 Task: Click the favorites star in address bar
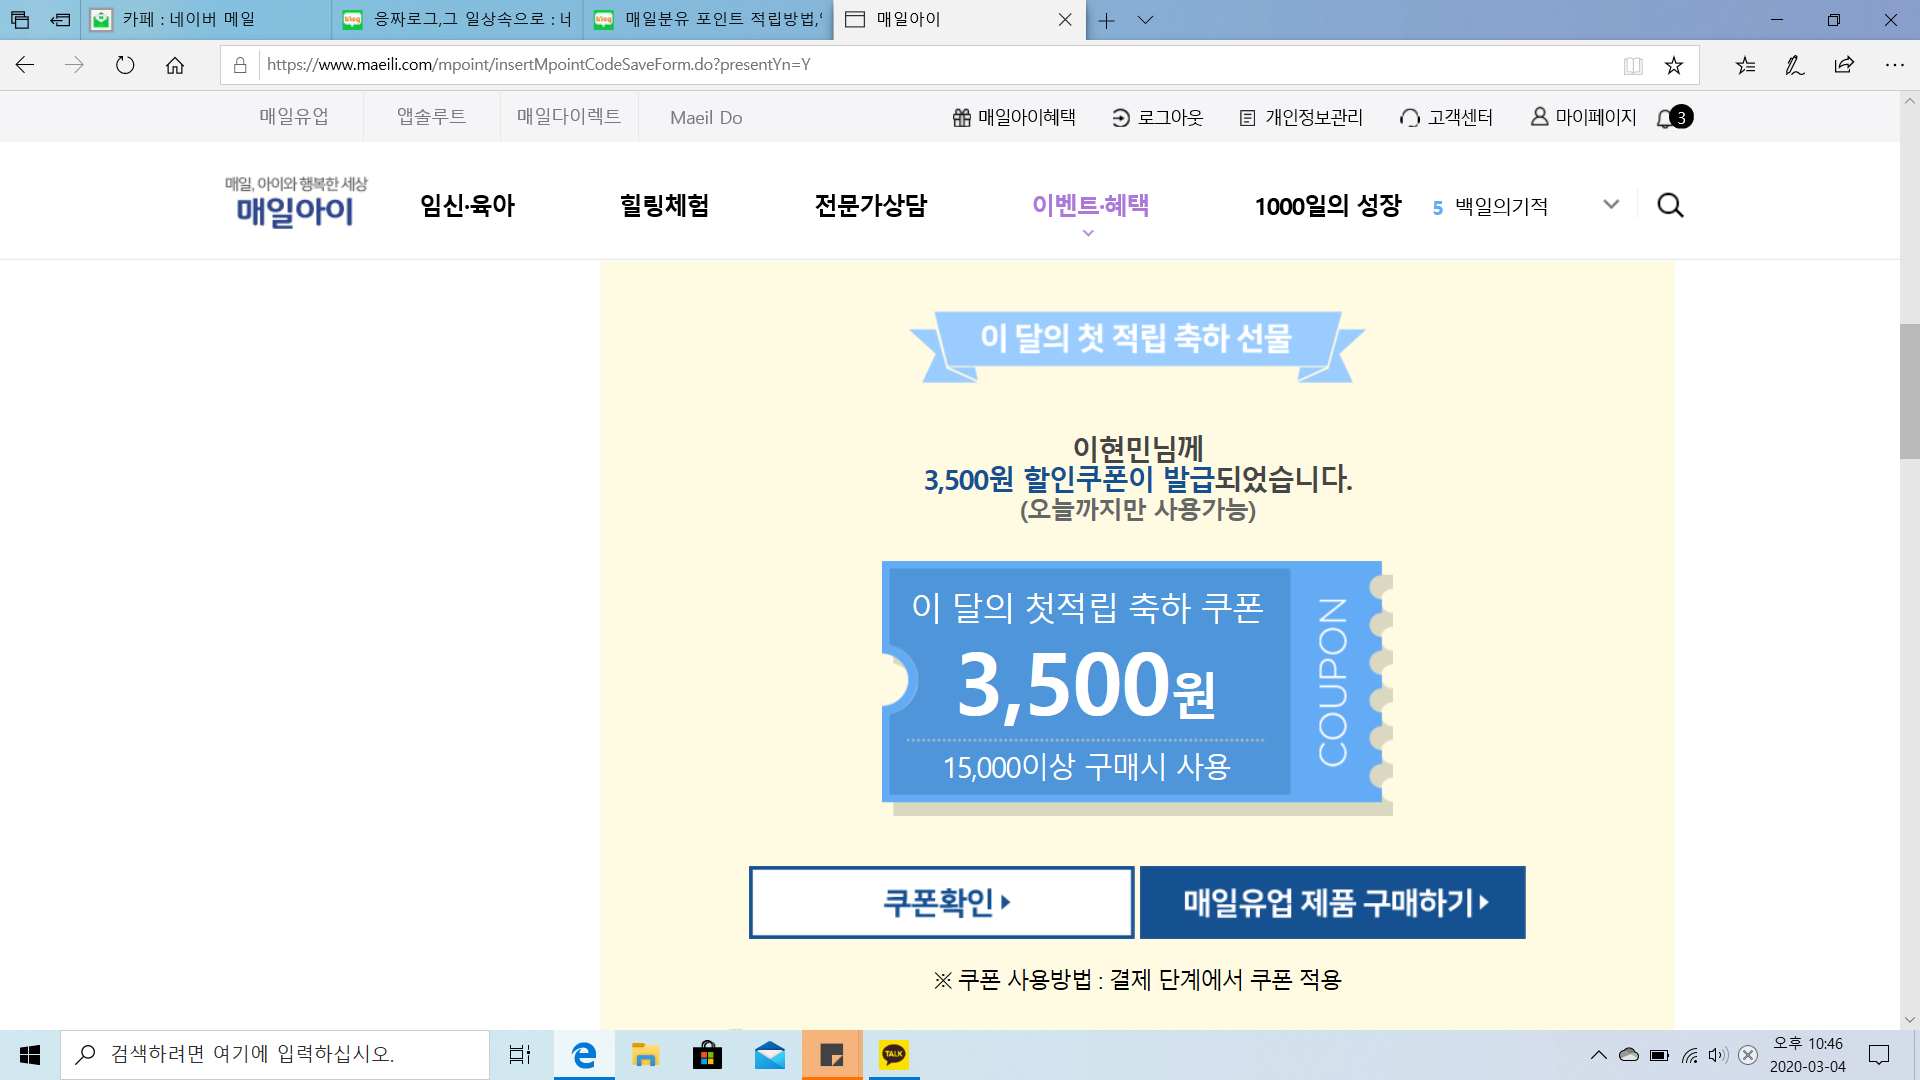coord(1674,65)
